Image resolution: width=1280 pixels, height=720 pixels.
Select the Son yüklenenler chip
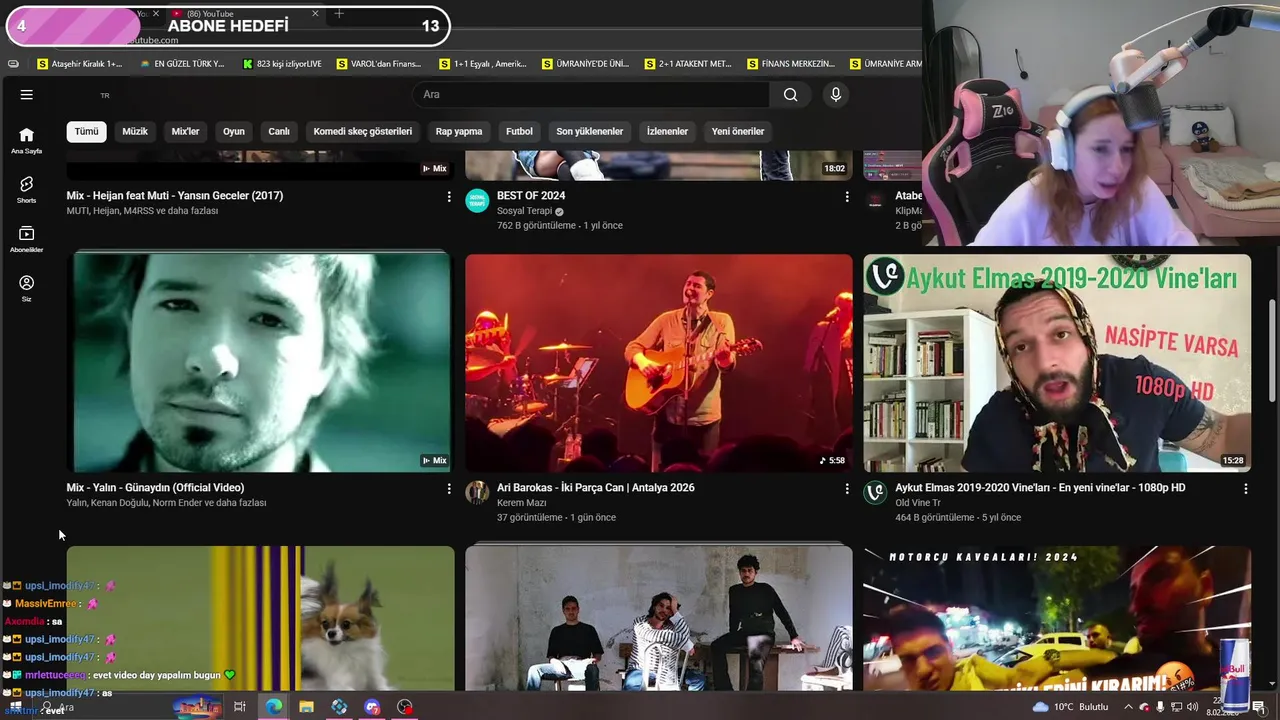coord(590,131)
